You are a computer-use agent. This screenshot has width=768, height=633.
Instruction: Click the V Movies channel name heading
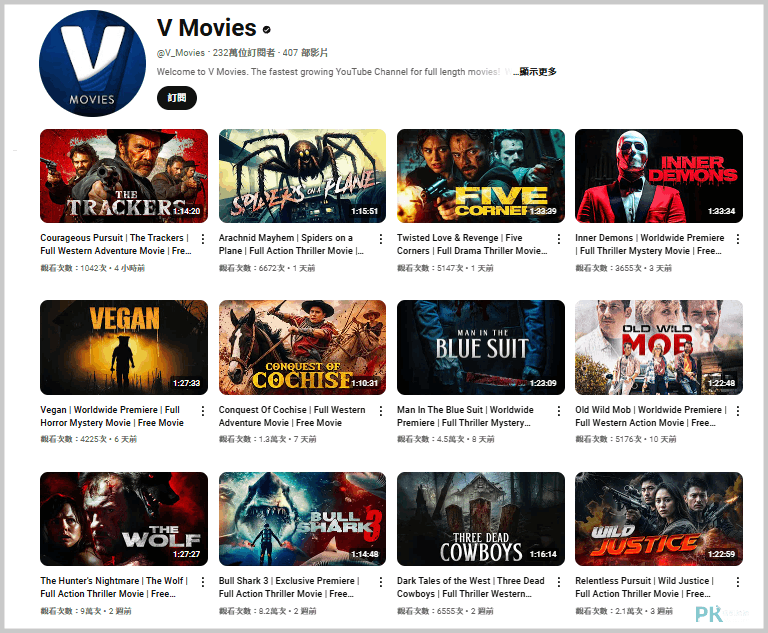coord(207,28)
